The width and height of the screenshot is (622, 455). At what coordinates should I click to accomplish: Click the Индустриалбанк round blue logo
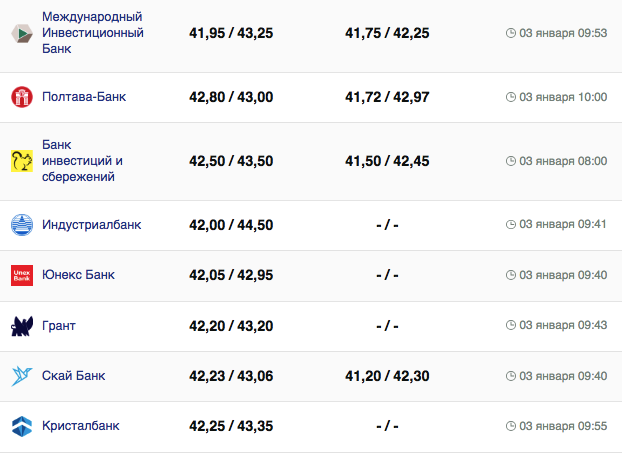pos(21,224)
